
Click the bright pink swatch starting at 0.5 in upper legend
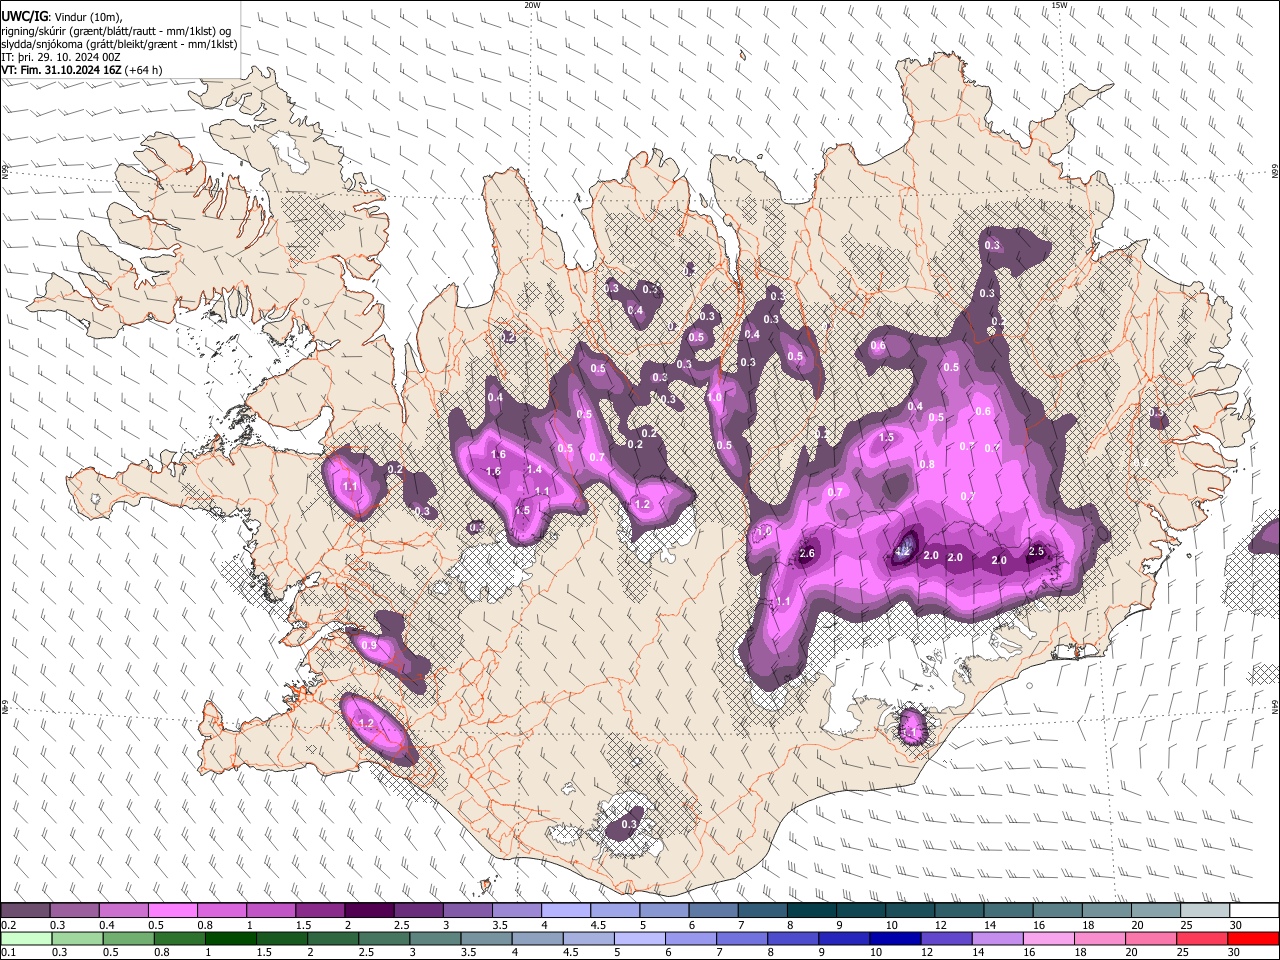(x=173, y=911)
